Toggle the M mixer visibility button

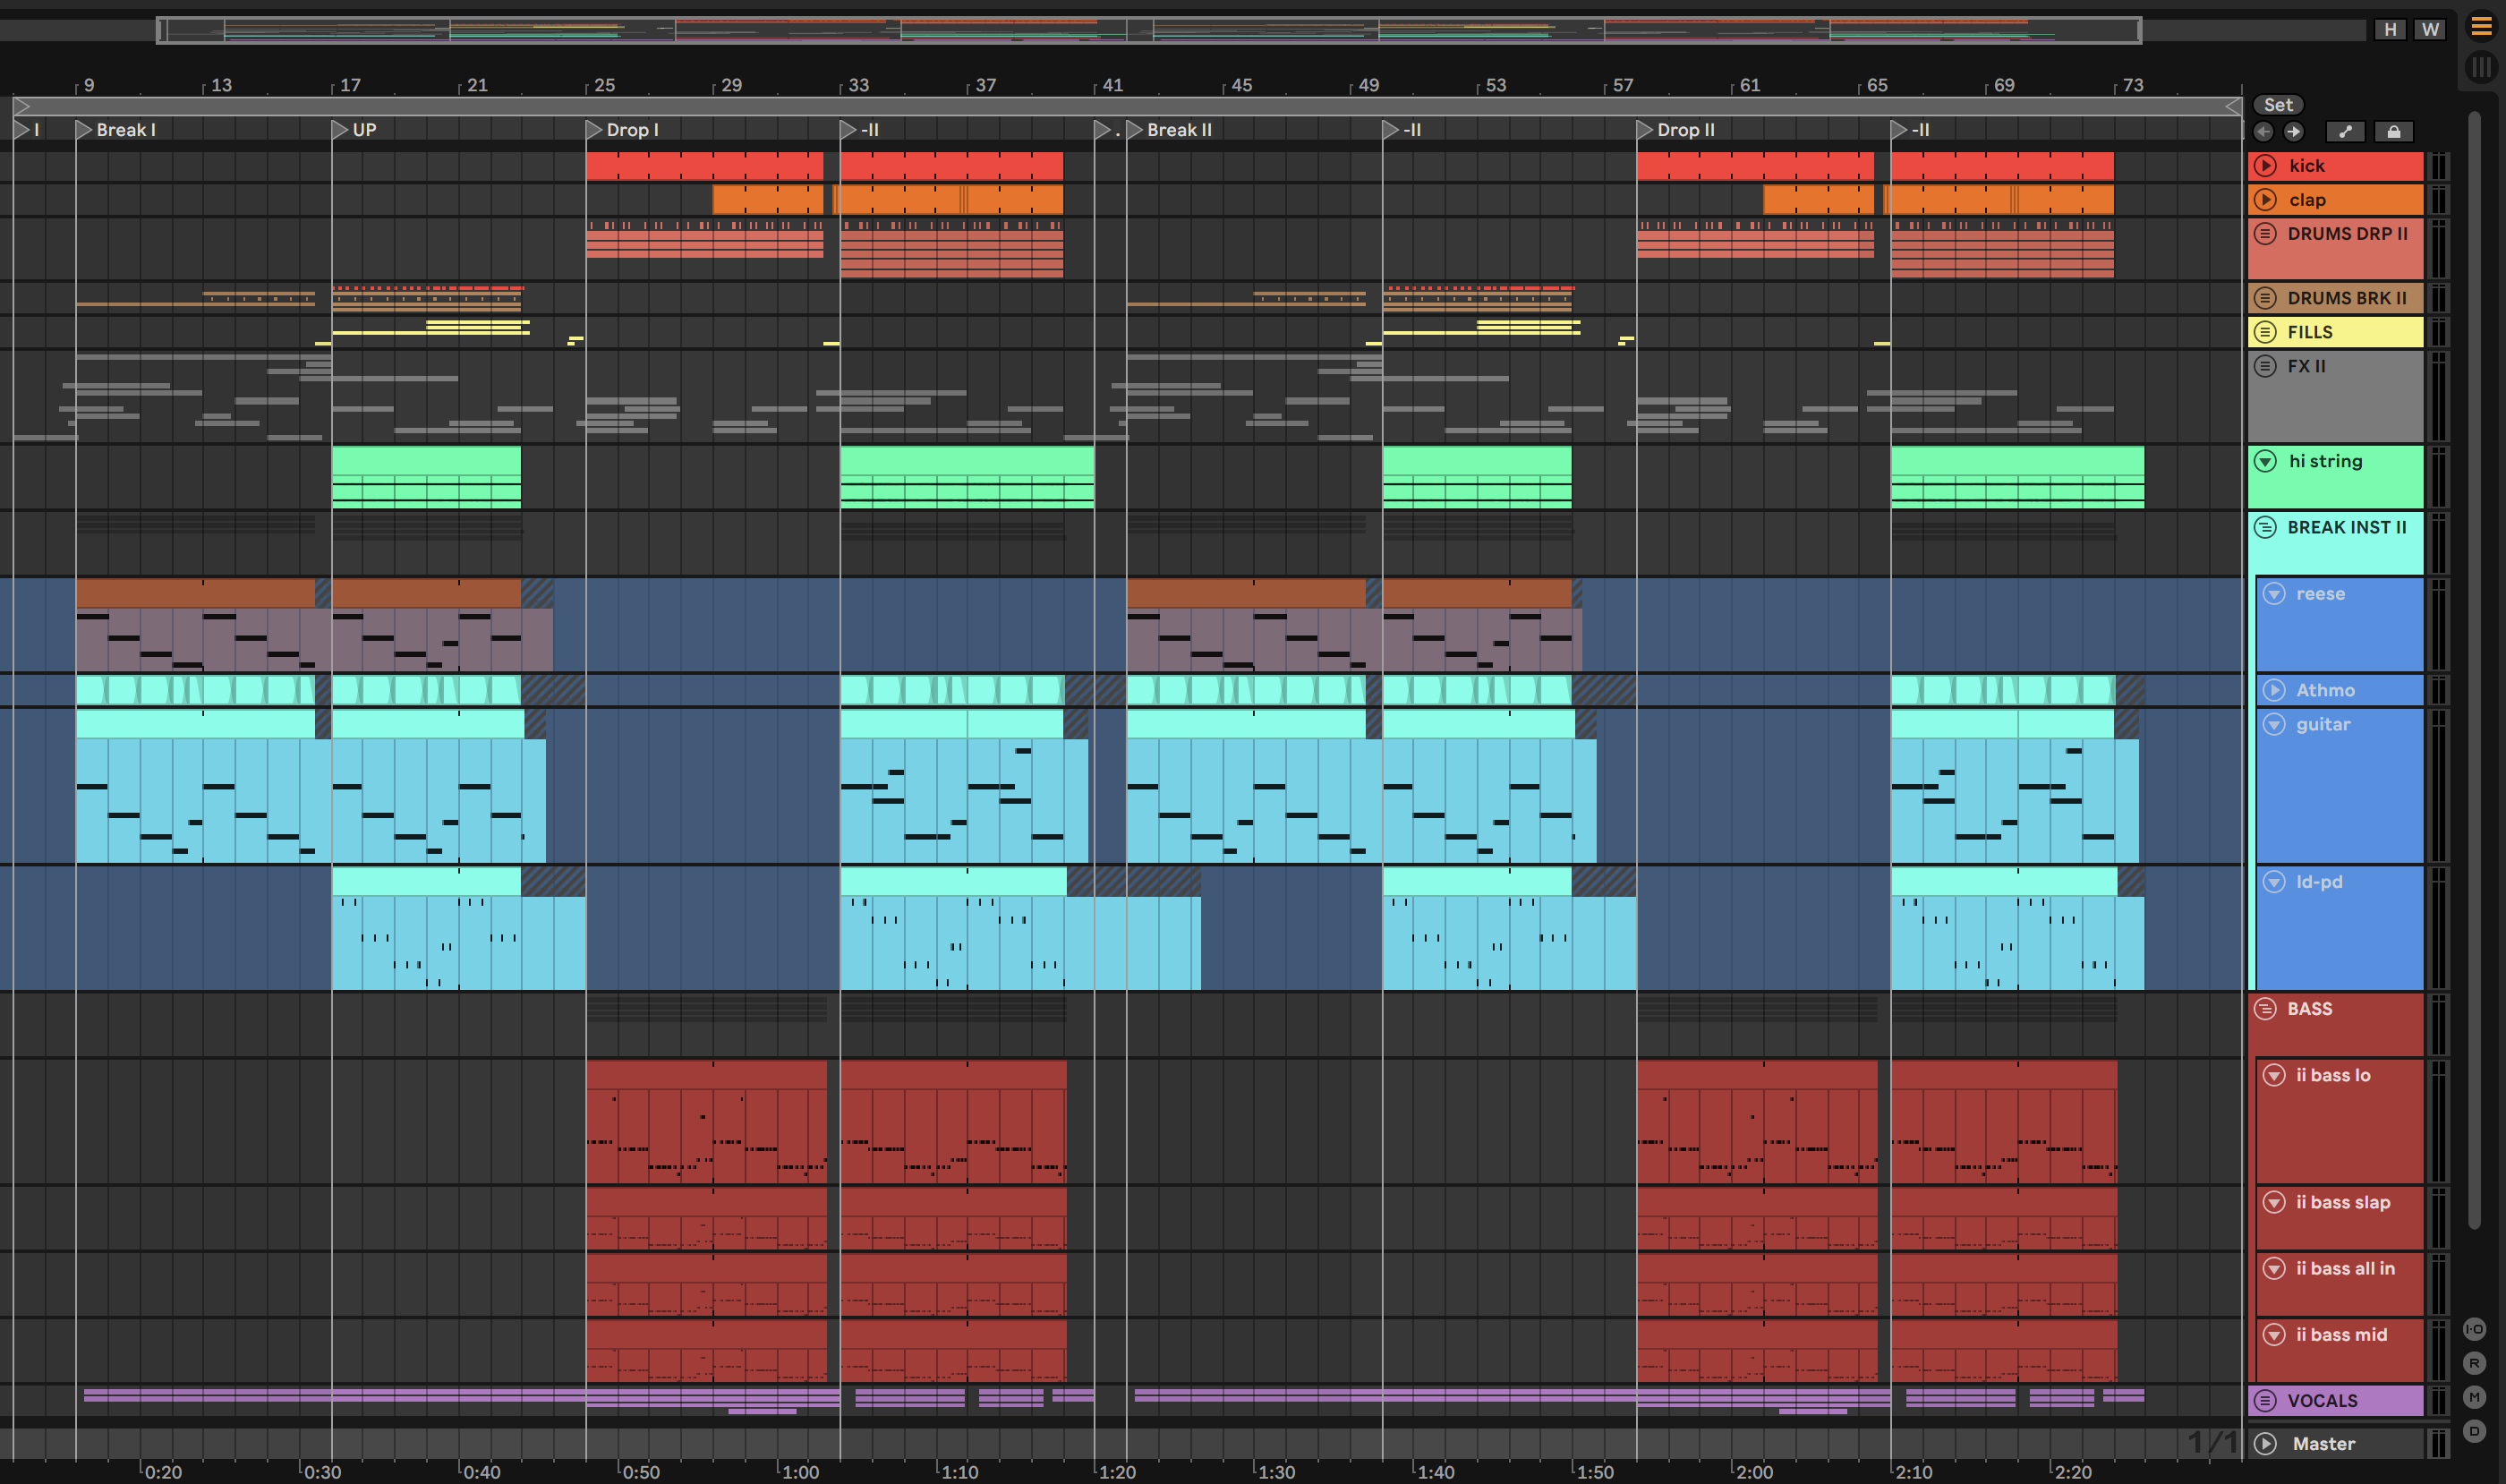point(2475,1397)
